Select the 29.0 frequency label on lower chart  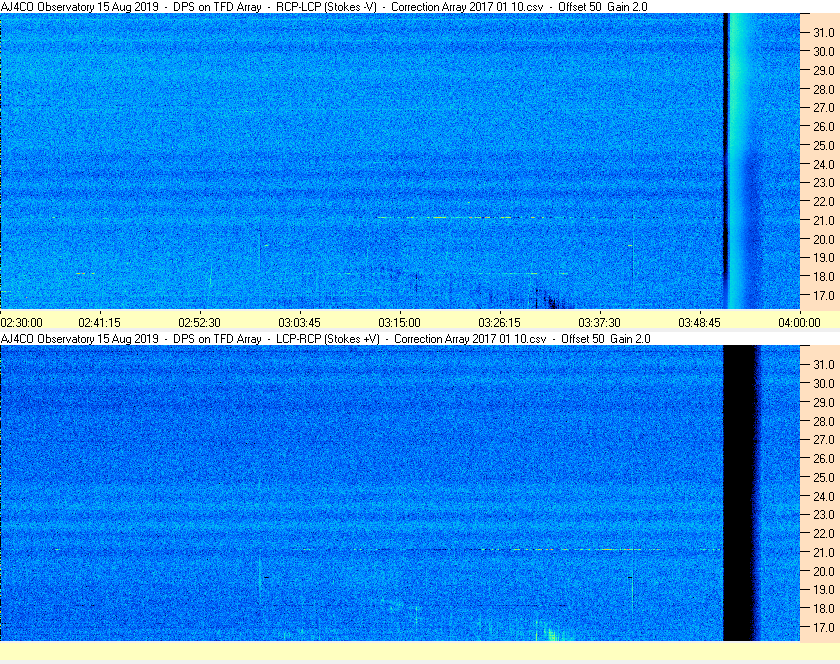824,402
